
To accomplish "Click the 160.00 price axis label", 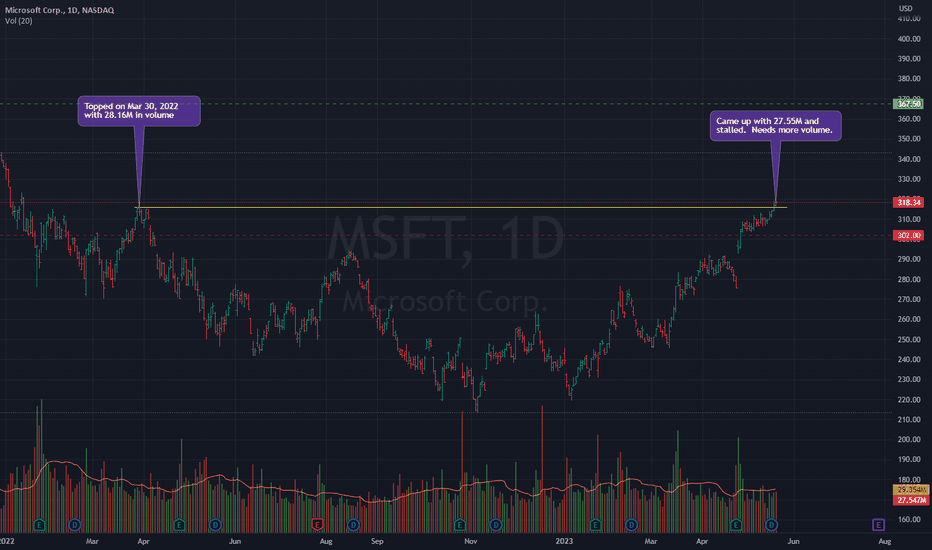I will 909,520.
